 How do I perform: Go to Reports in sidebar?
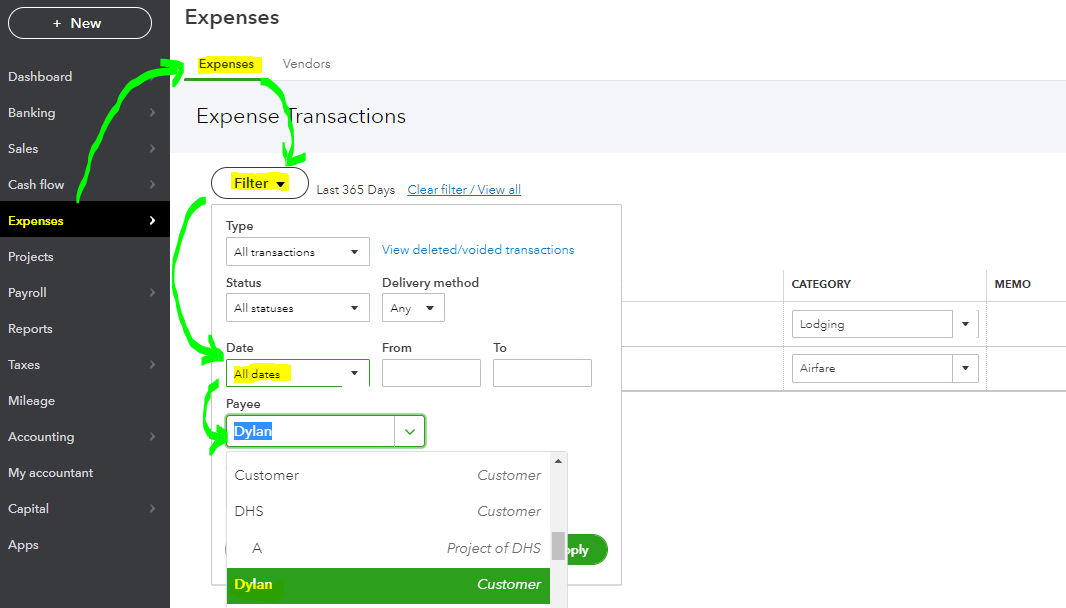(x=30, y=329)
